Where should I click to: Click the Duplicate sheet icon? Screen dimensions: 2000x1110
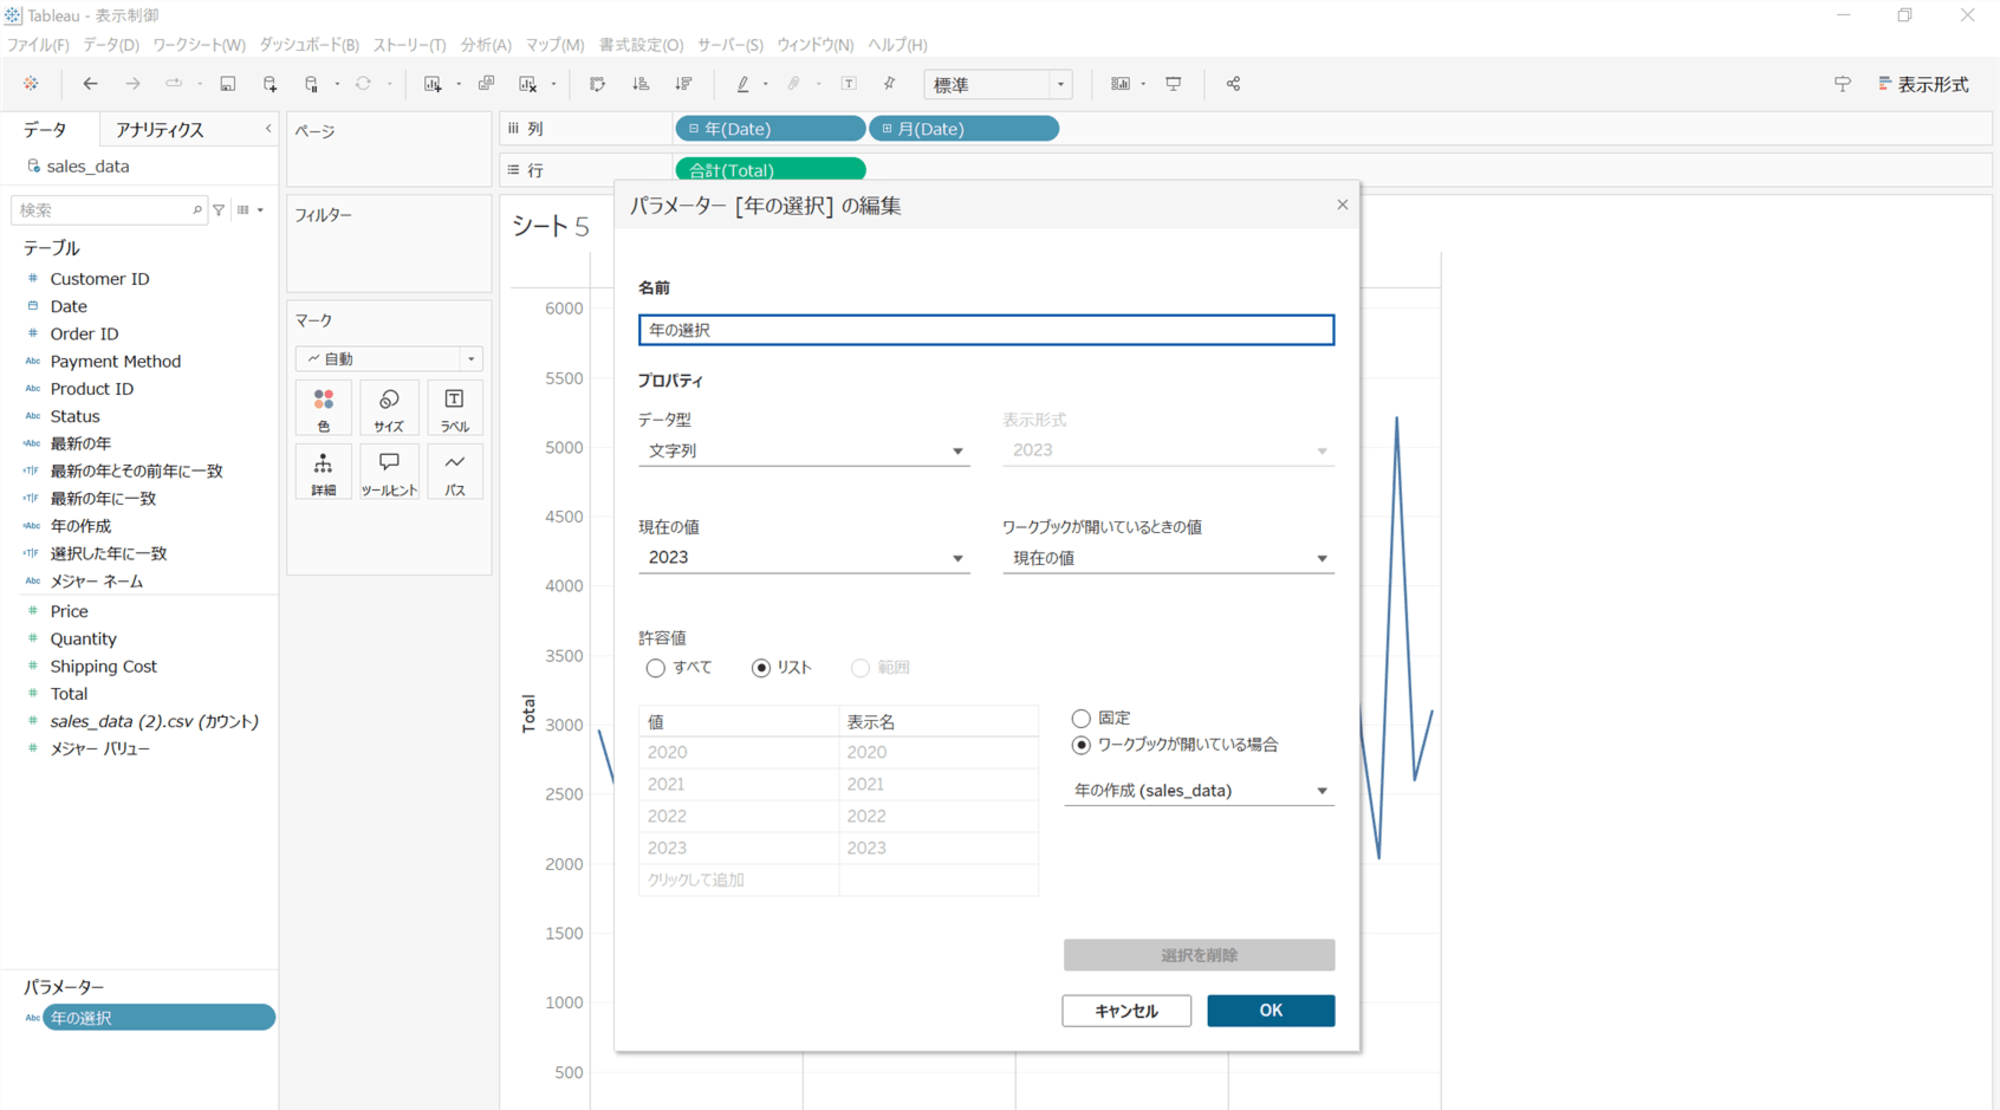[487, 84]
